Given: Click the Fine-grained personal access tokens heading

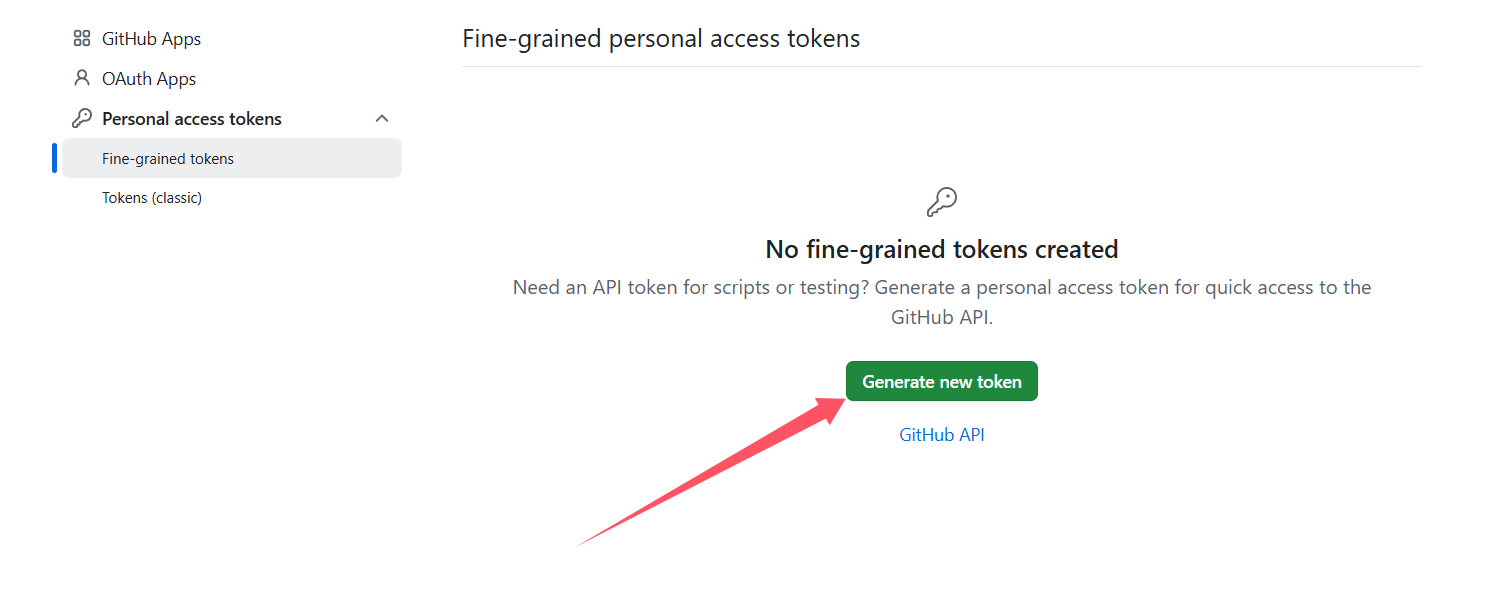Looking at the screenshot, I should coord(661,39).
